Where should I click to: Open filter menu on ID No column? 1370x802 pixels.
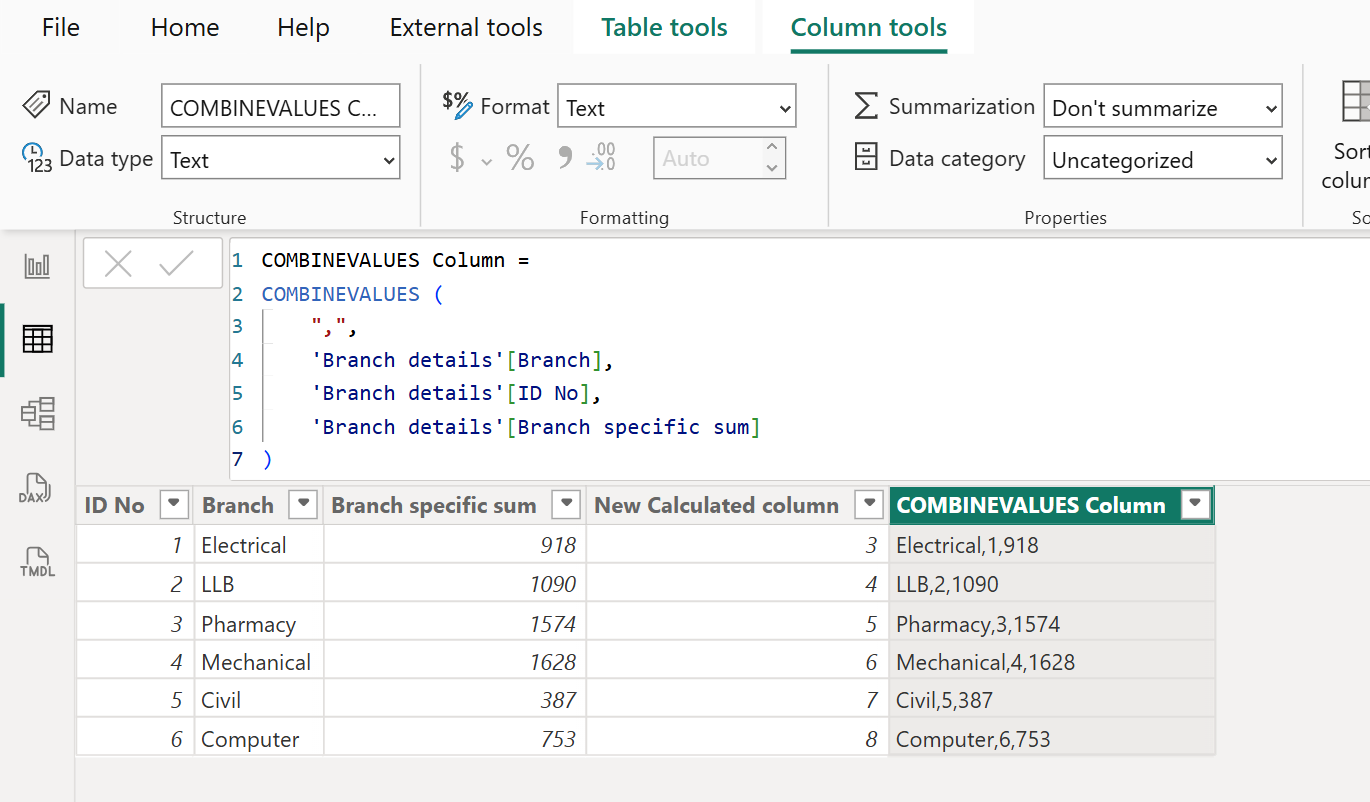(x=174, y=505)
